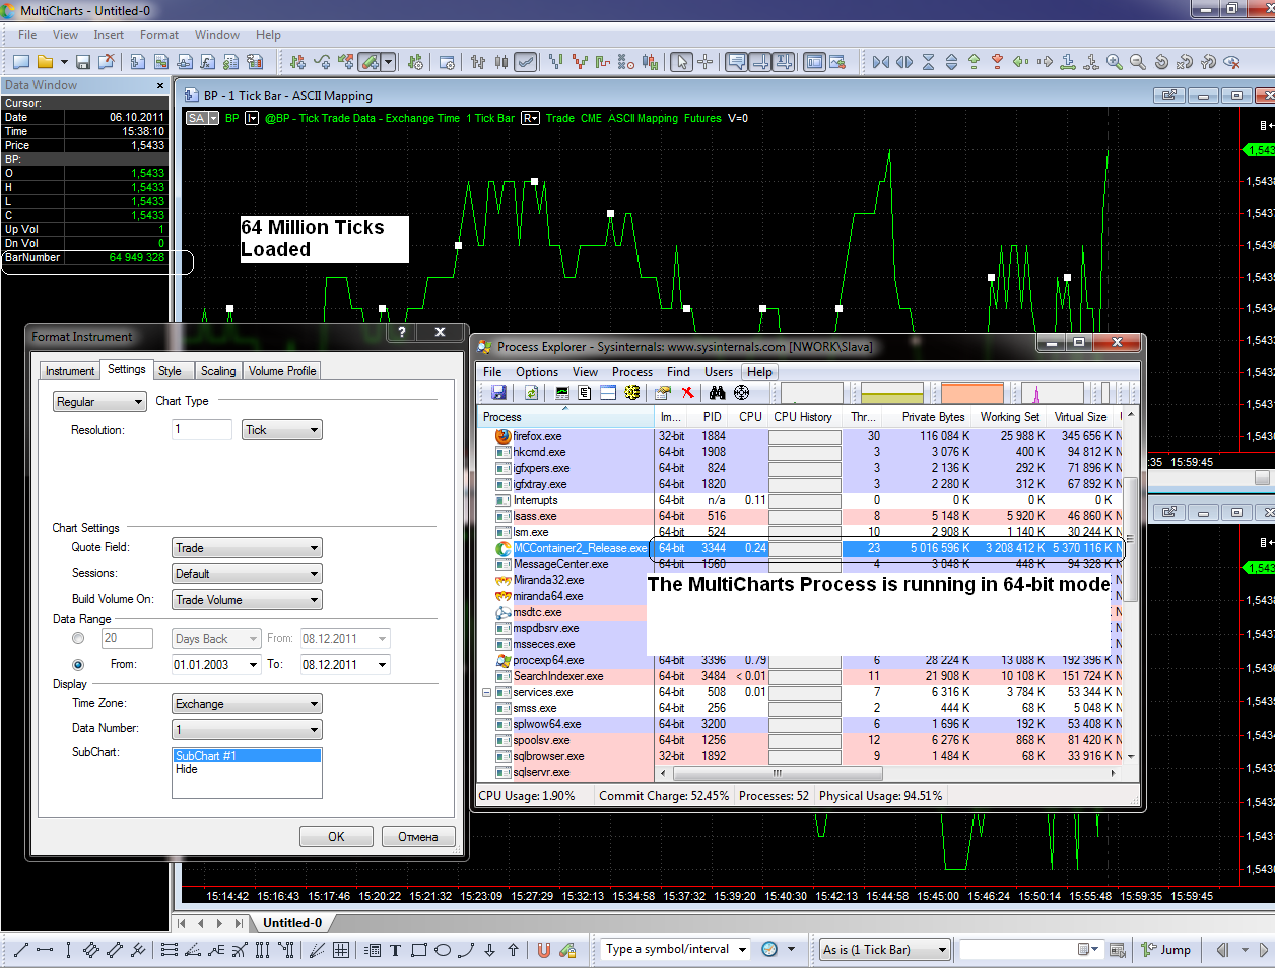This screenshot has height=969, width=1275.
Task: Click the bar chart type icon
Action: pos(478,62)
